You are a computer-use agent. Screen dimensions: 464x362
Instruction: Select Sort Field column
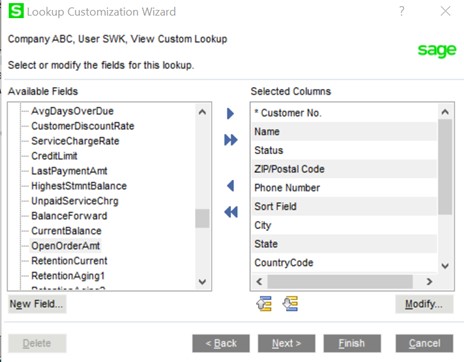point(344,206)
